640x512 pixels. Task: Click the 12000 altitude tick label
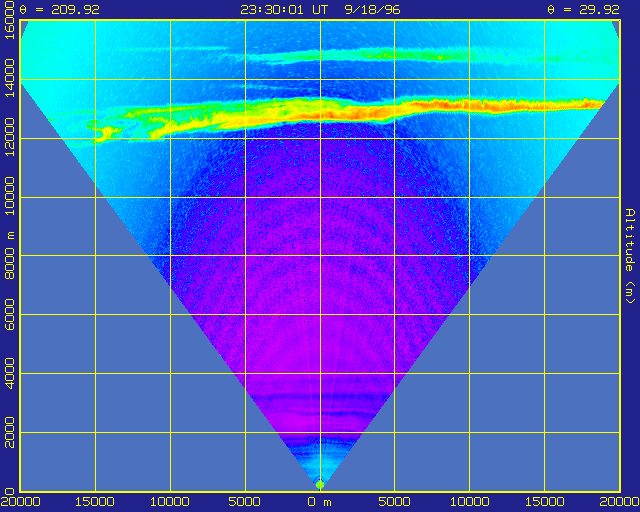9,137
